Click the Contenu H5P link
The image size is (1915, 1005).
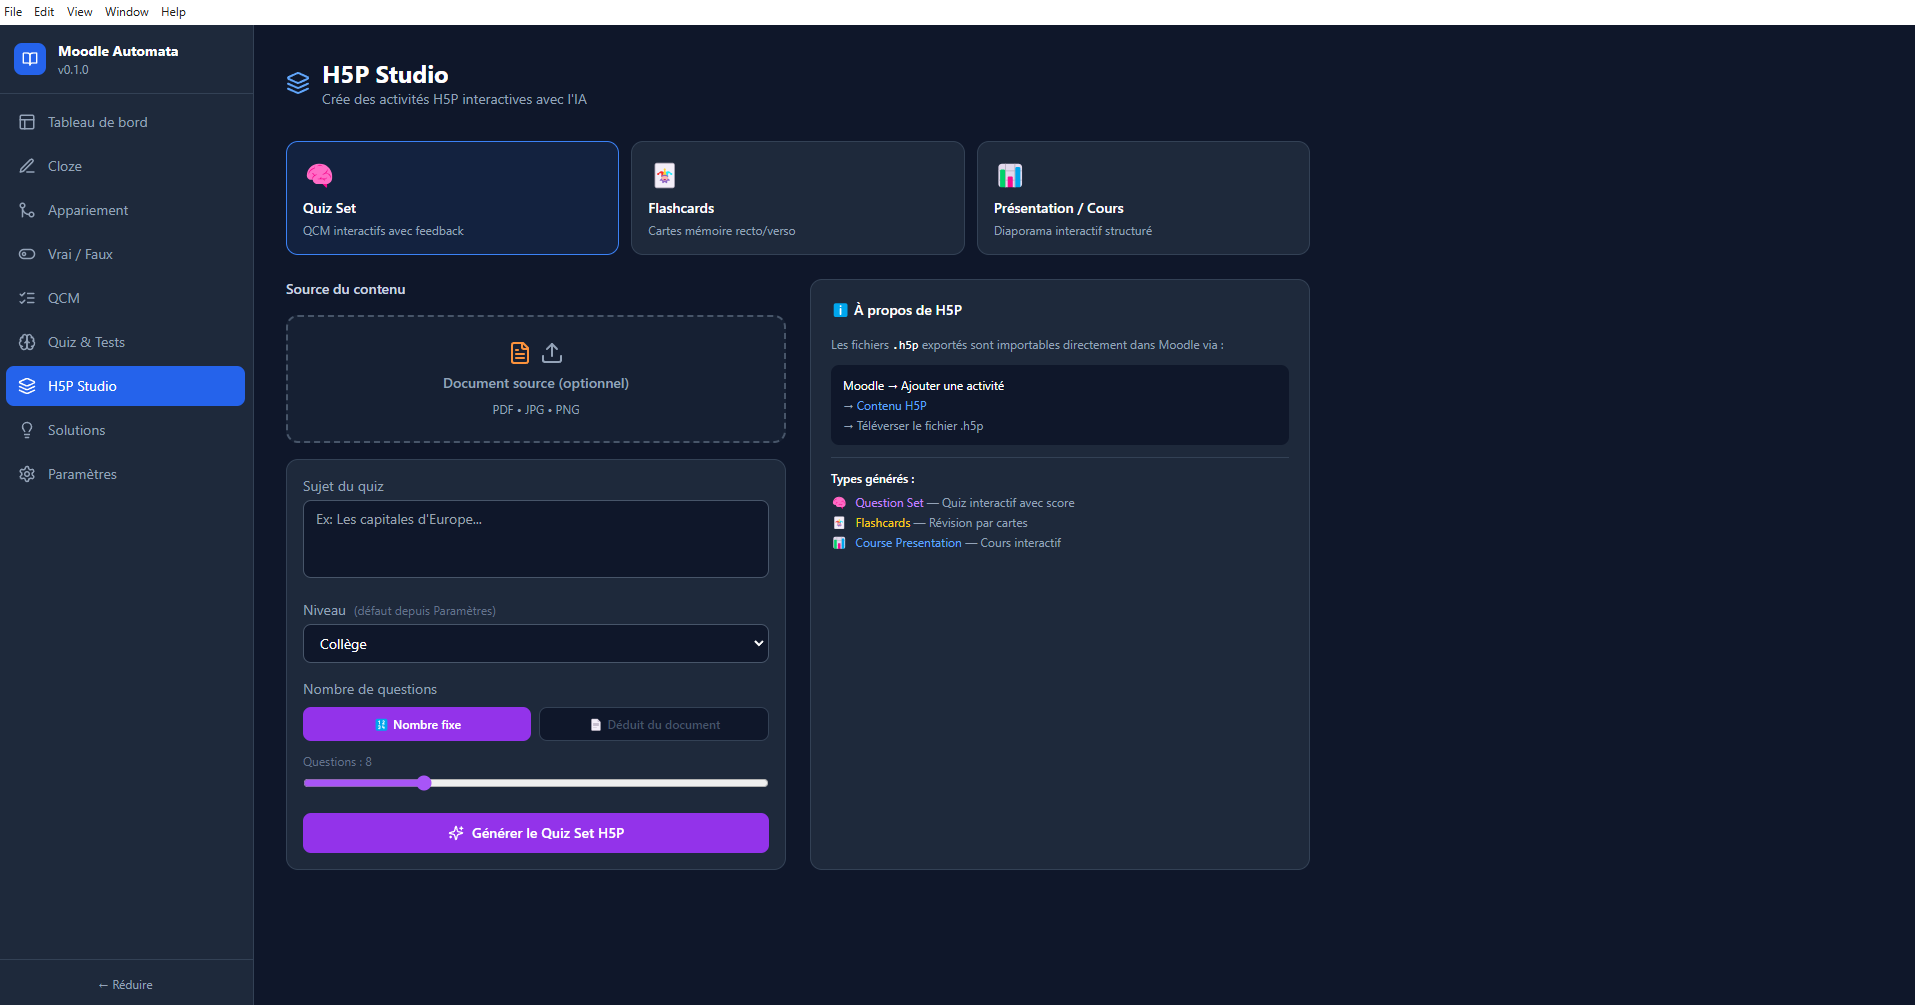tap(891, 406)
